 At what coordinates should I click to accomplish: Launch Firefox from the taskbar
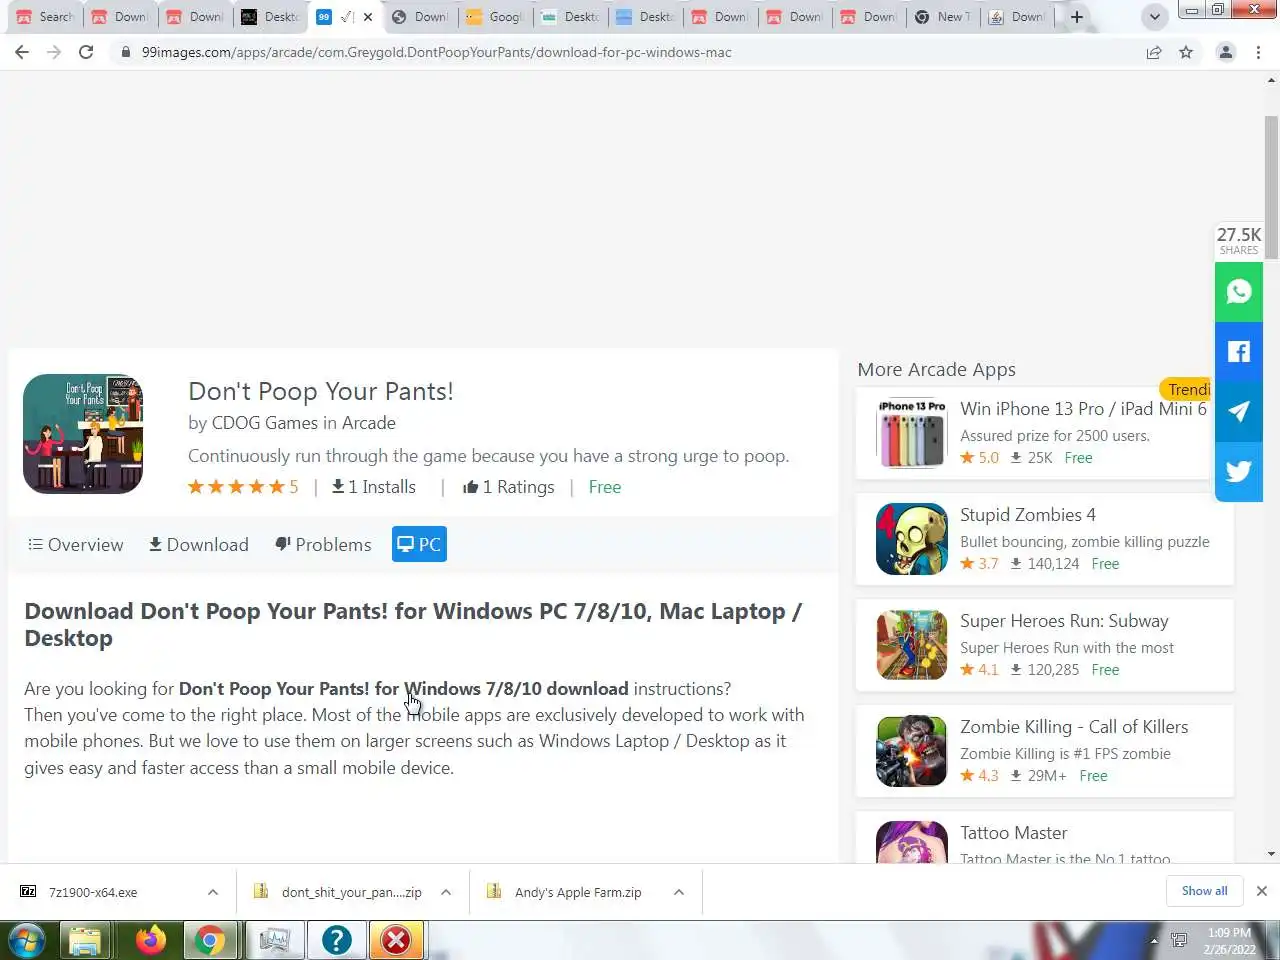(x=151, y=940)
